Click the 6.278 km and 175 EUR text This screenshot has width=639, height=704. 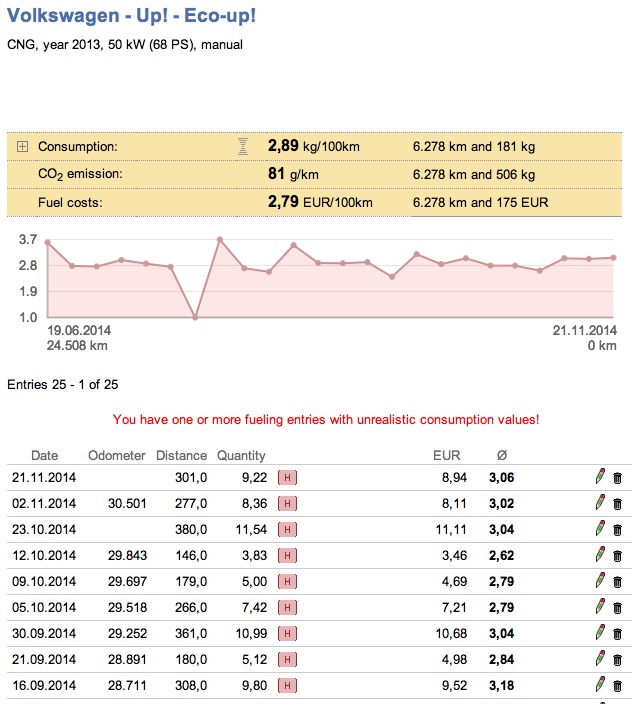(480, 202)
